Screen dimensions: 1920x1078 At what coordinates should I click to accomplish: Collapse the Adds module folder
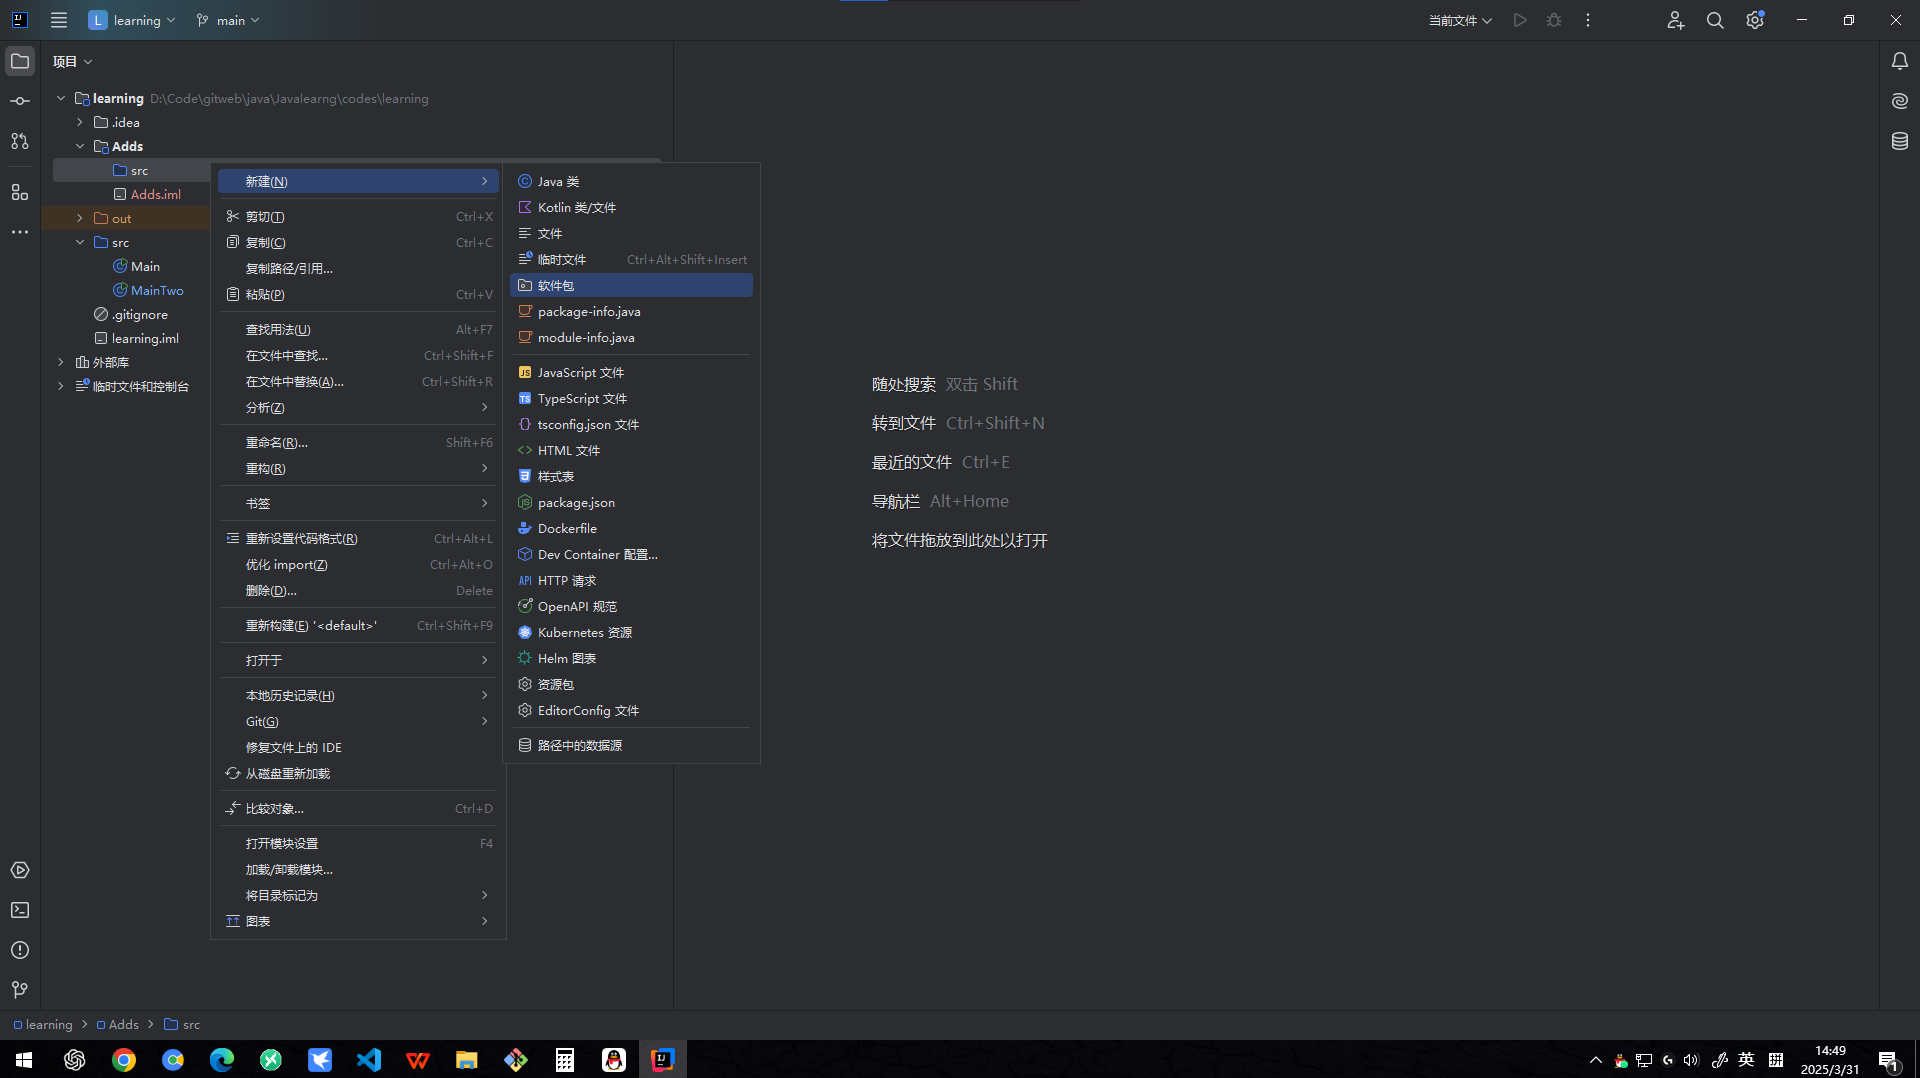(x=80, y=146)
